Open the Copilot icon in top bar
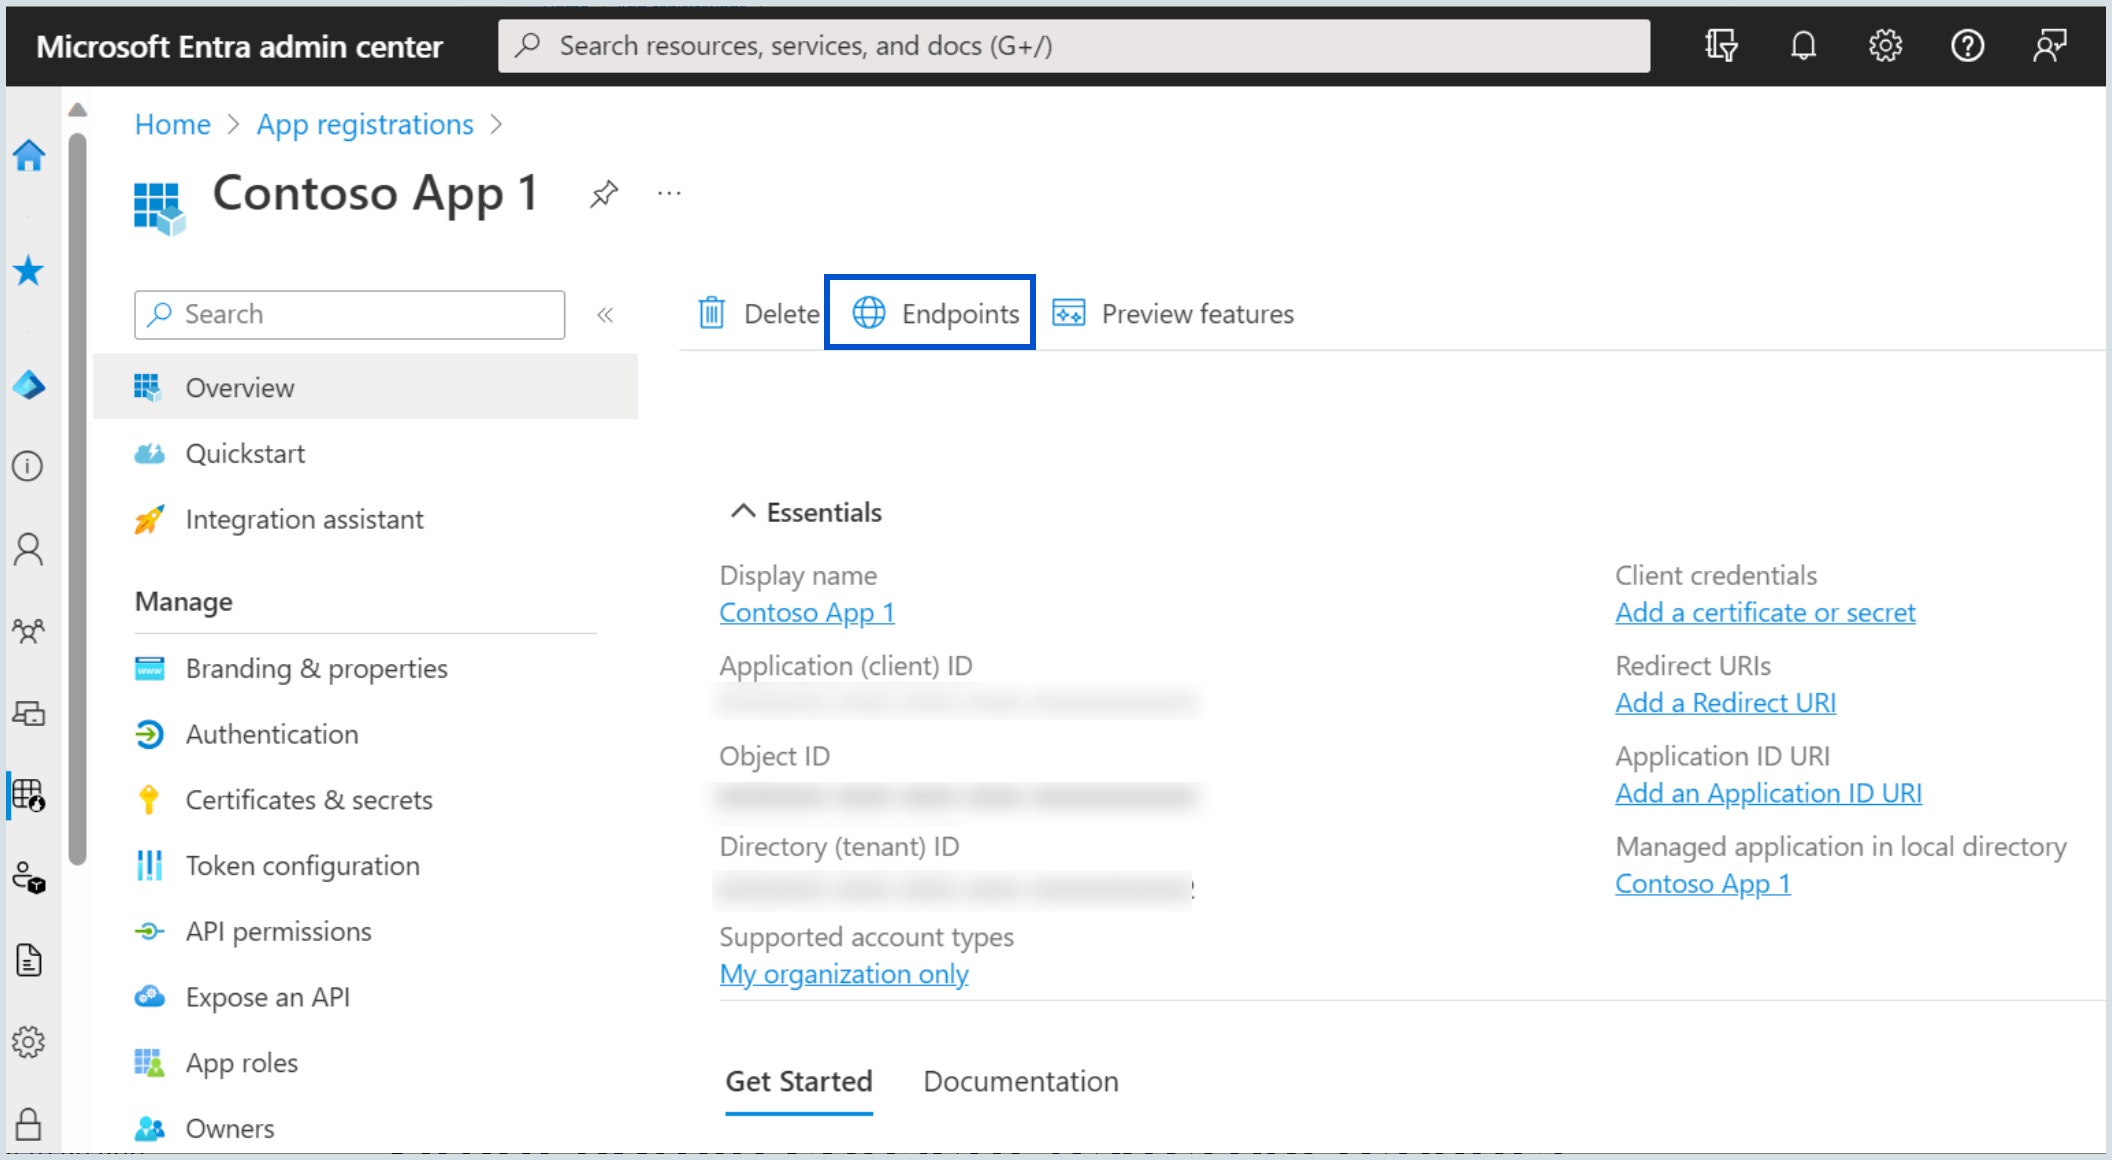 coord(1720,46)
